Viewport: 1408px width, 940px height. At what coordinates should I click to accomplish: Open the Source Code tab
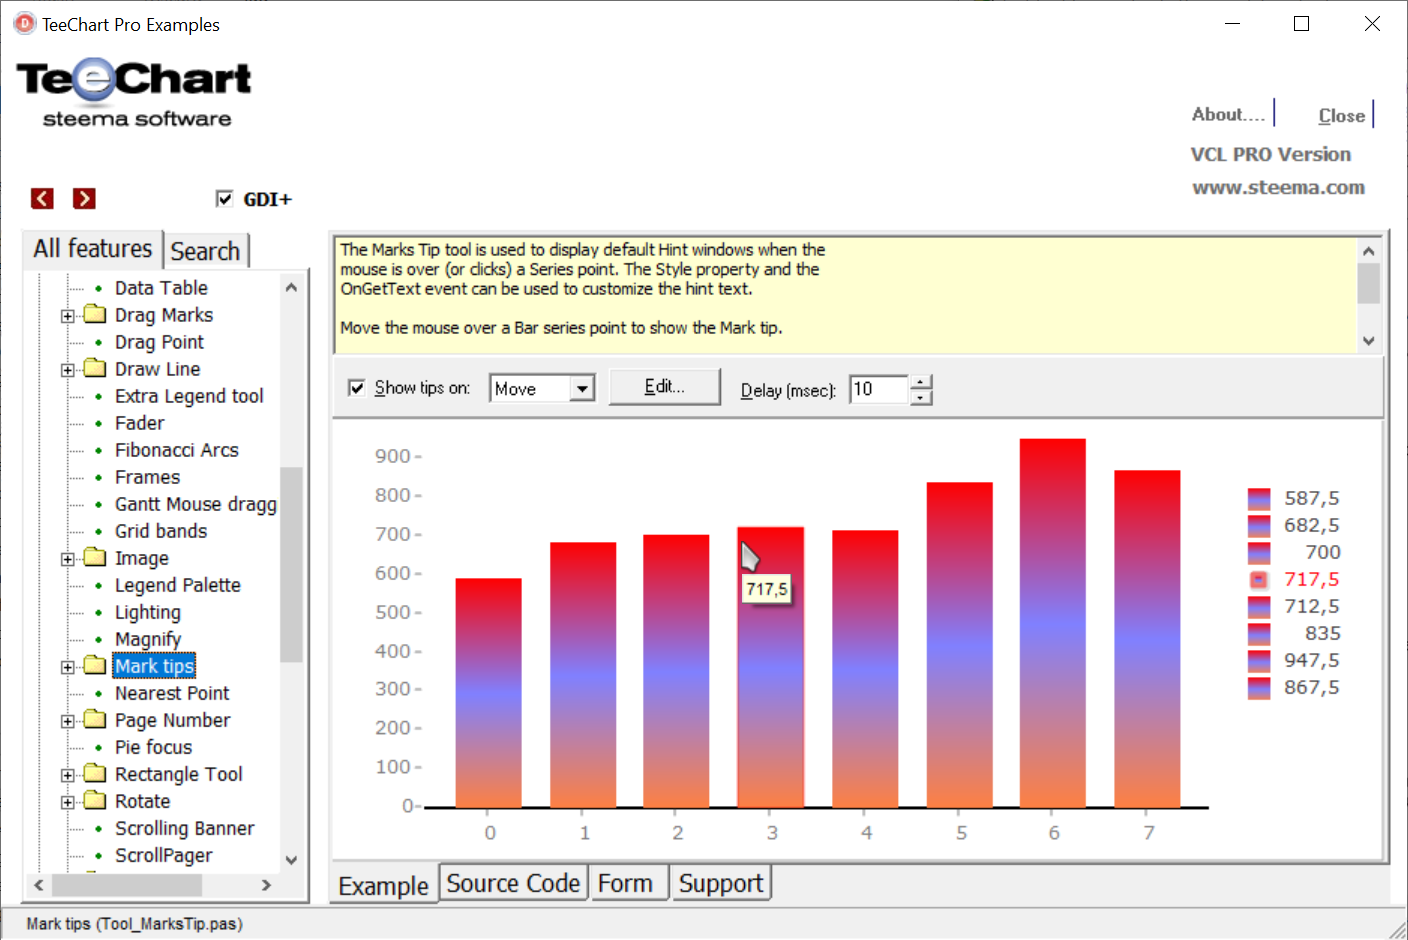pos(513,883)
